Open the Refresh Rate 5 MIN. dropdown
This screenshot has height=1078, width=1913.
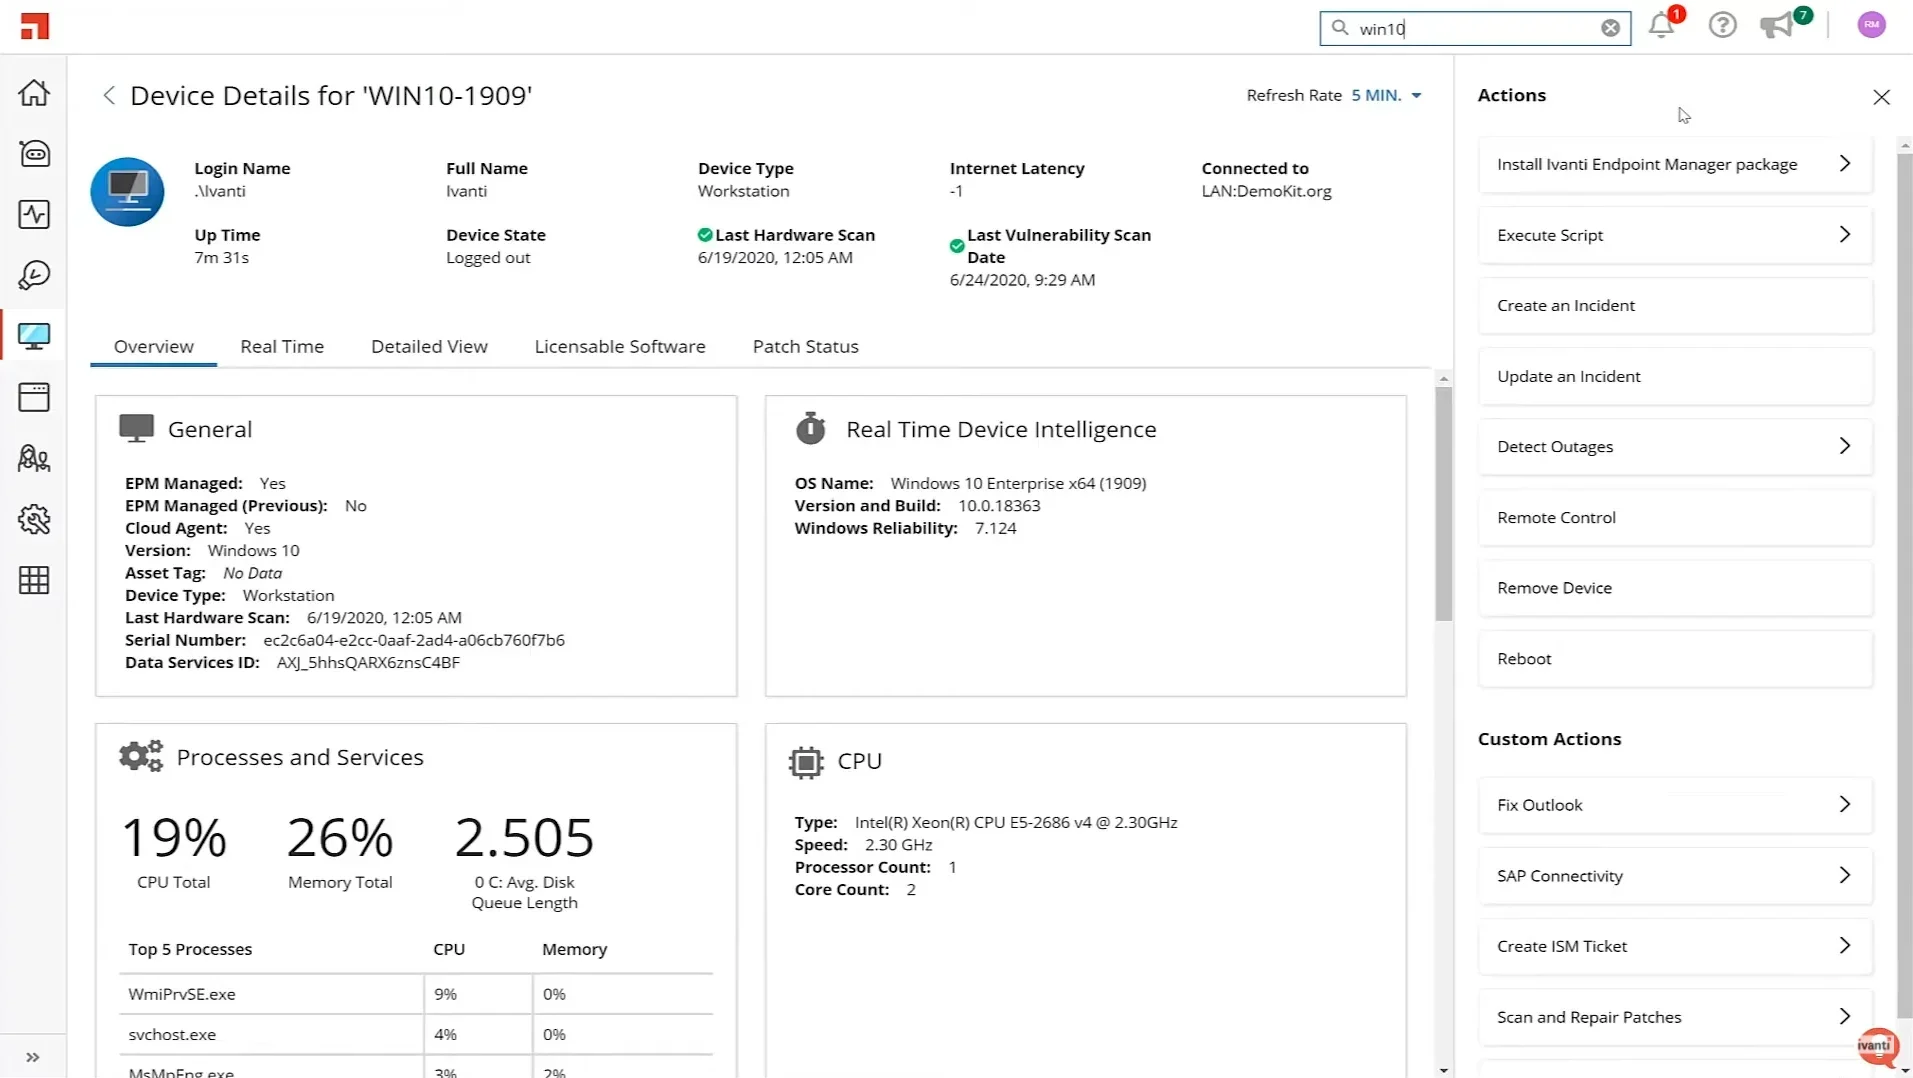(1386, 95)
